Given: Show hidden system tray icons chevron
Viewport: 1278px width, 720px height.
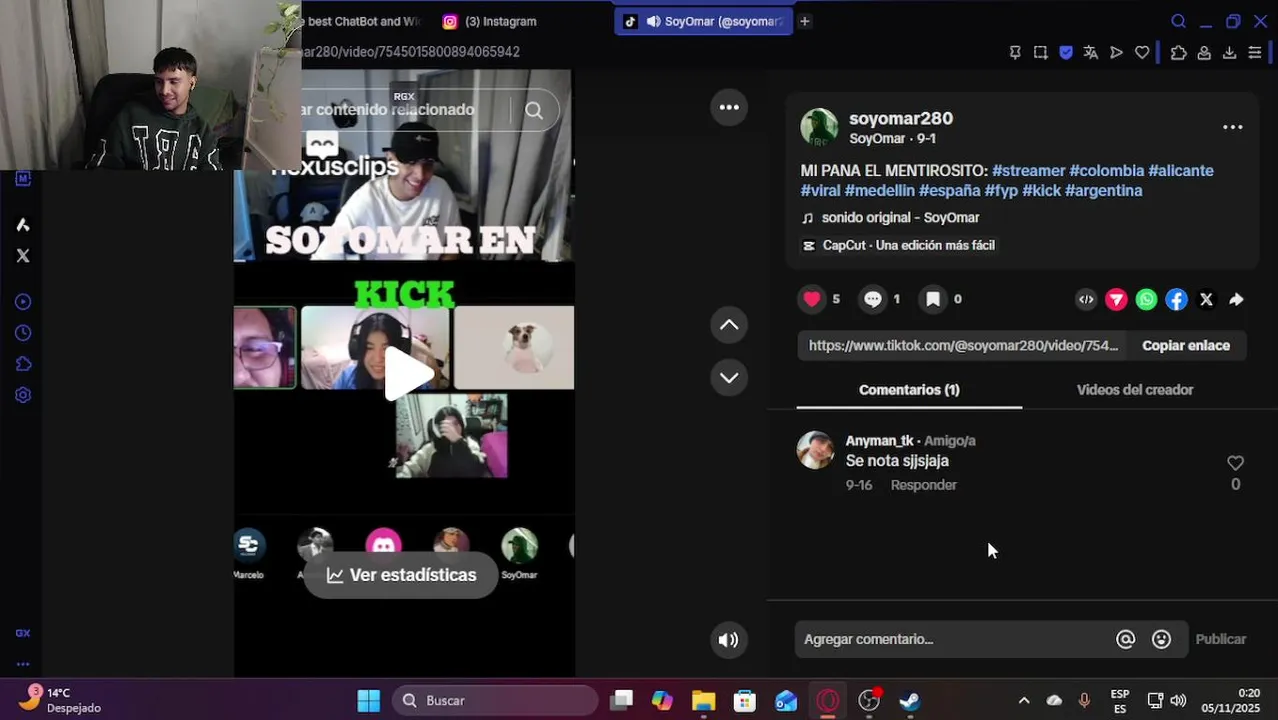Looking at the screenshot, I should 1024,701.
